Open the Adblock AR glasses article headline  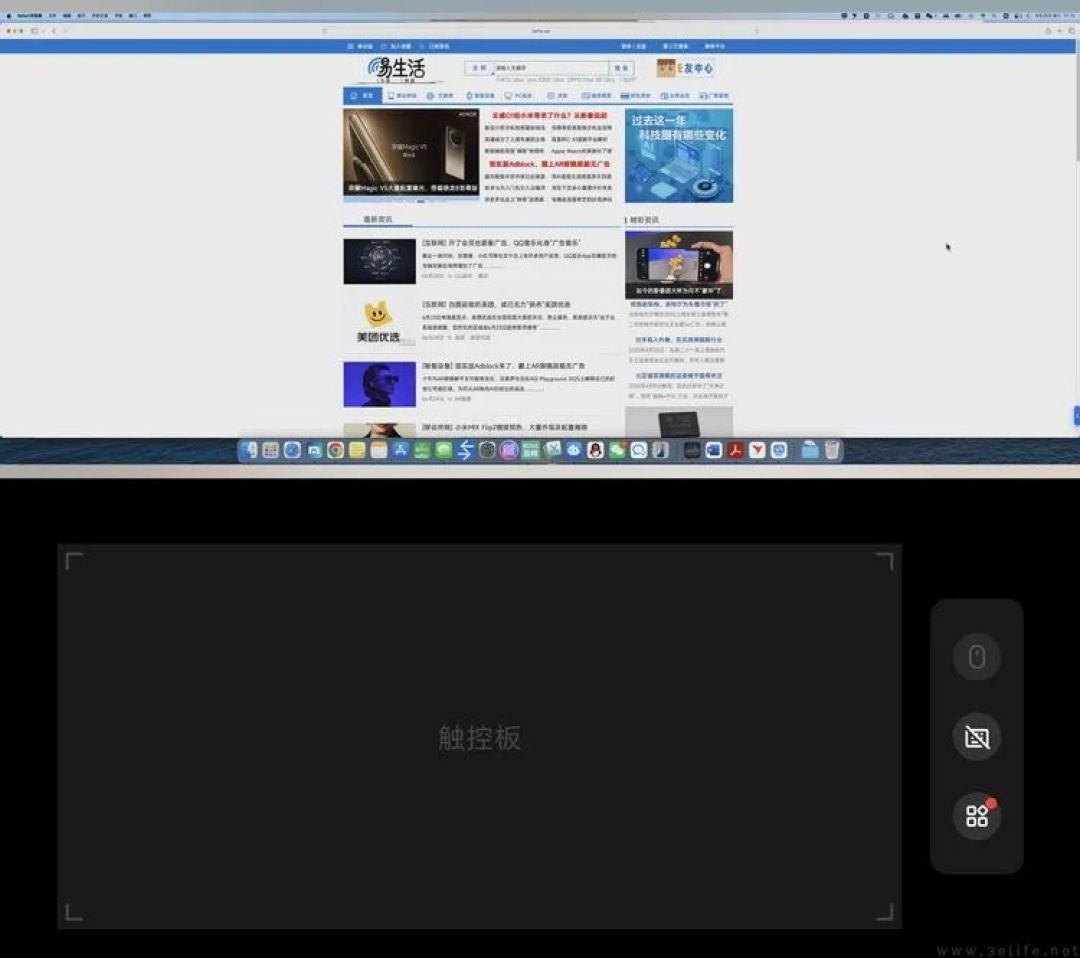[x=503, y=366]
